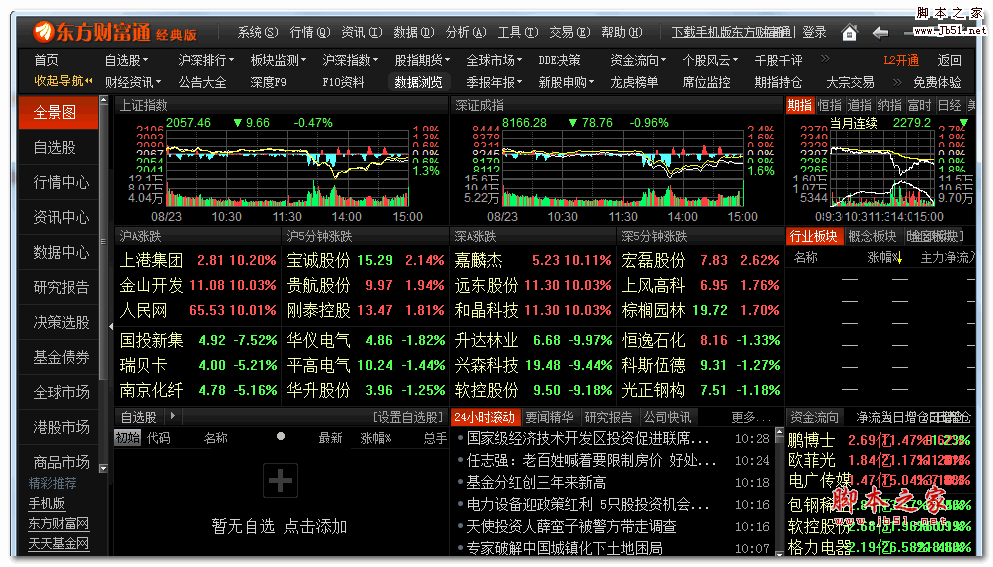
Task: Sort by 涨幅% arrow in 行业板块
Action: click(899, 257)
